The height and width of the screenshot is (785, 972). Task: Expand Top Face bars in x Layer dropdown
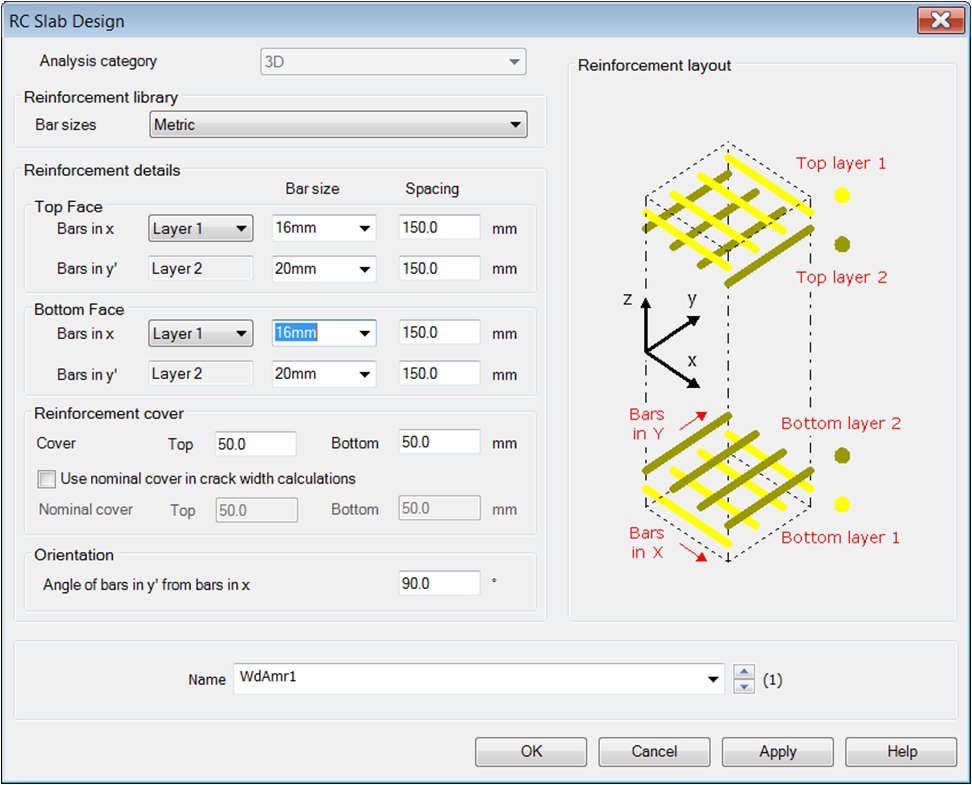click(x=200, y=229)
